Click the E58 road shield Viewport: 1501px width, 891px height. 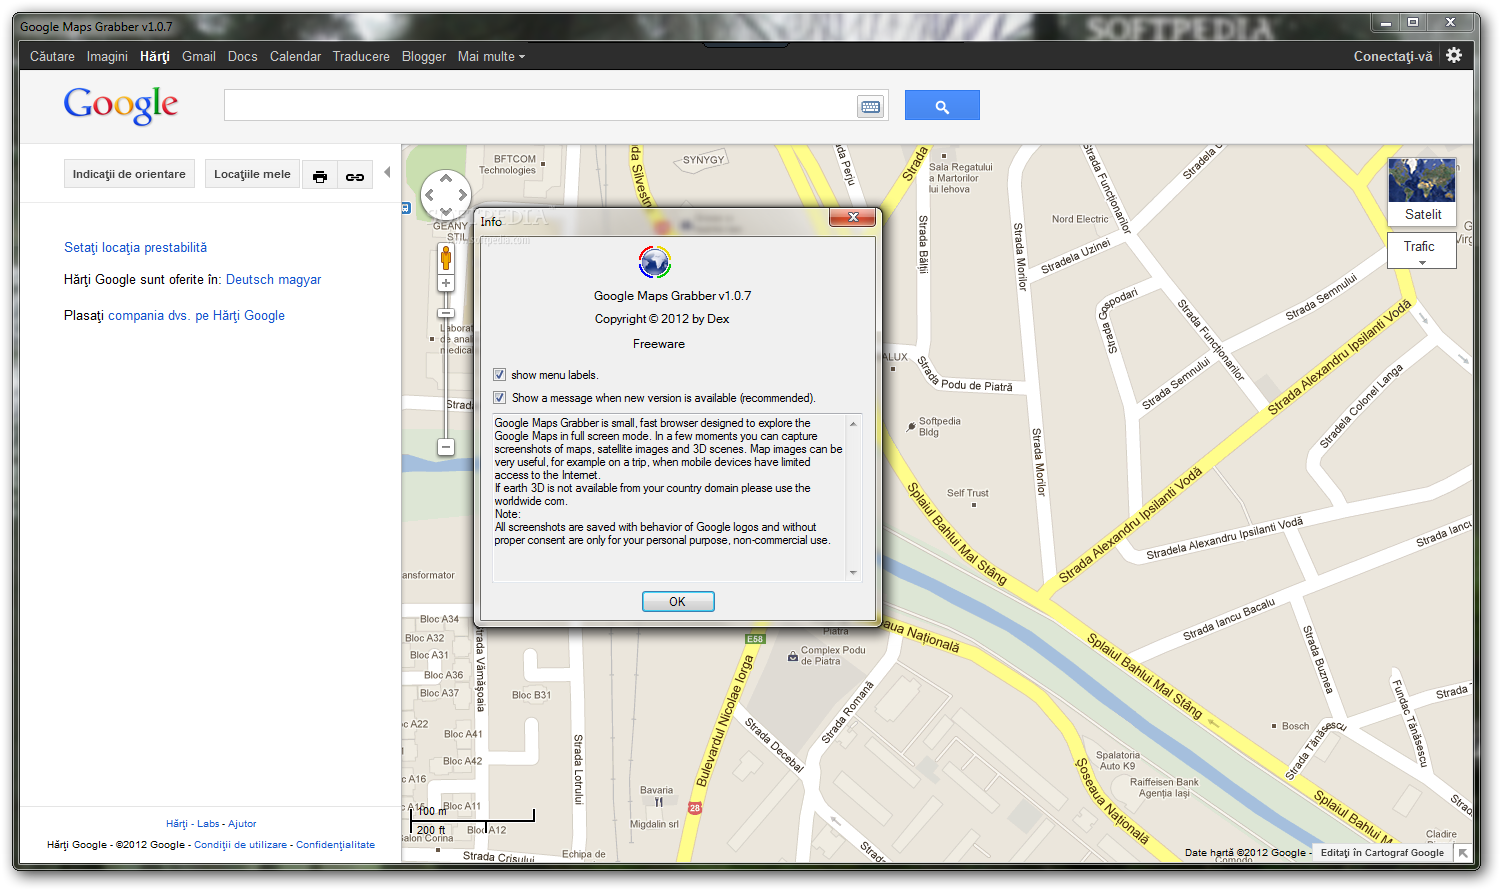point(755,639)
